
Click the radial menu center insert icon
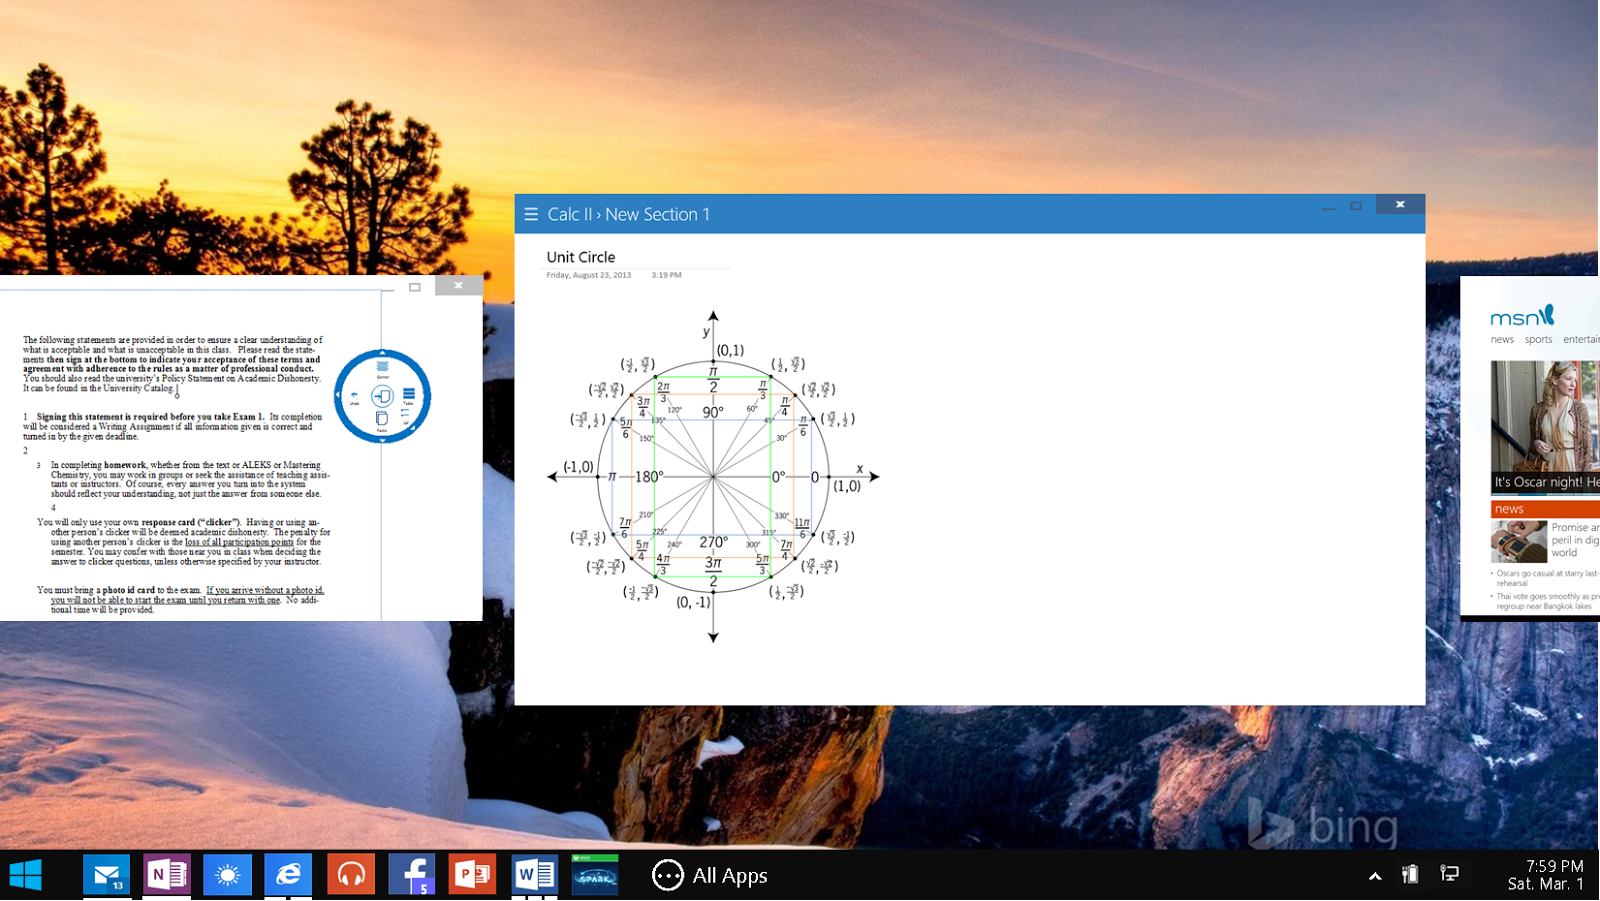coord(382,396)
